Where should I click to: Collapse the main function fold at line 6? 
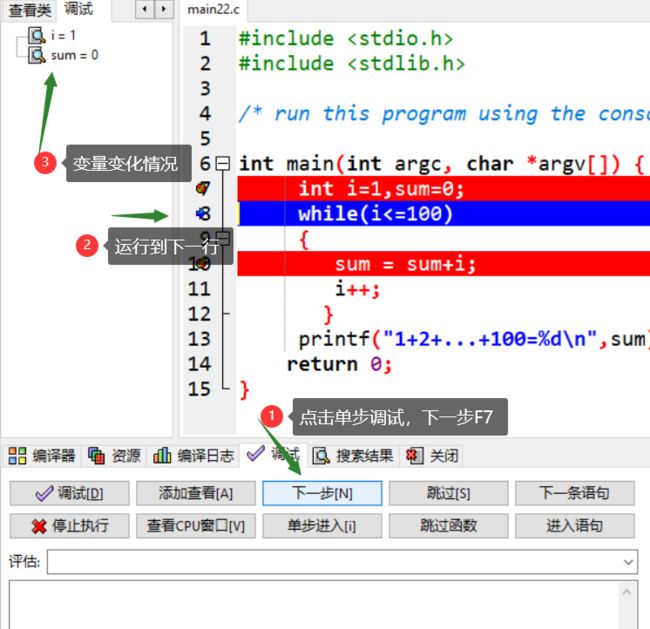[223, 163]
